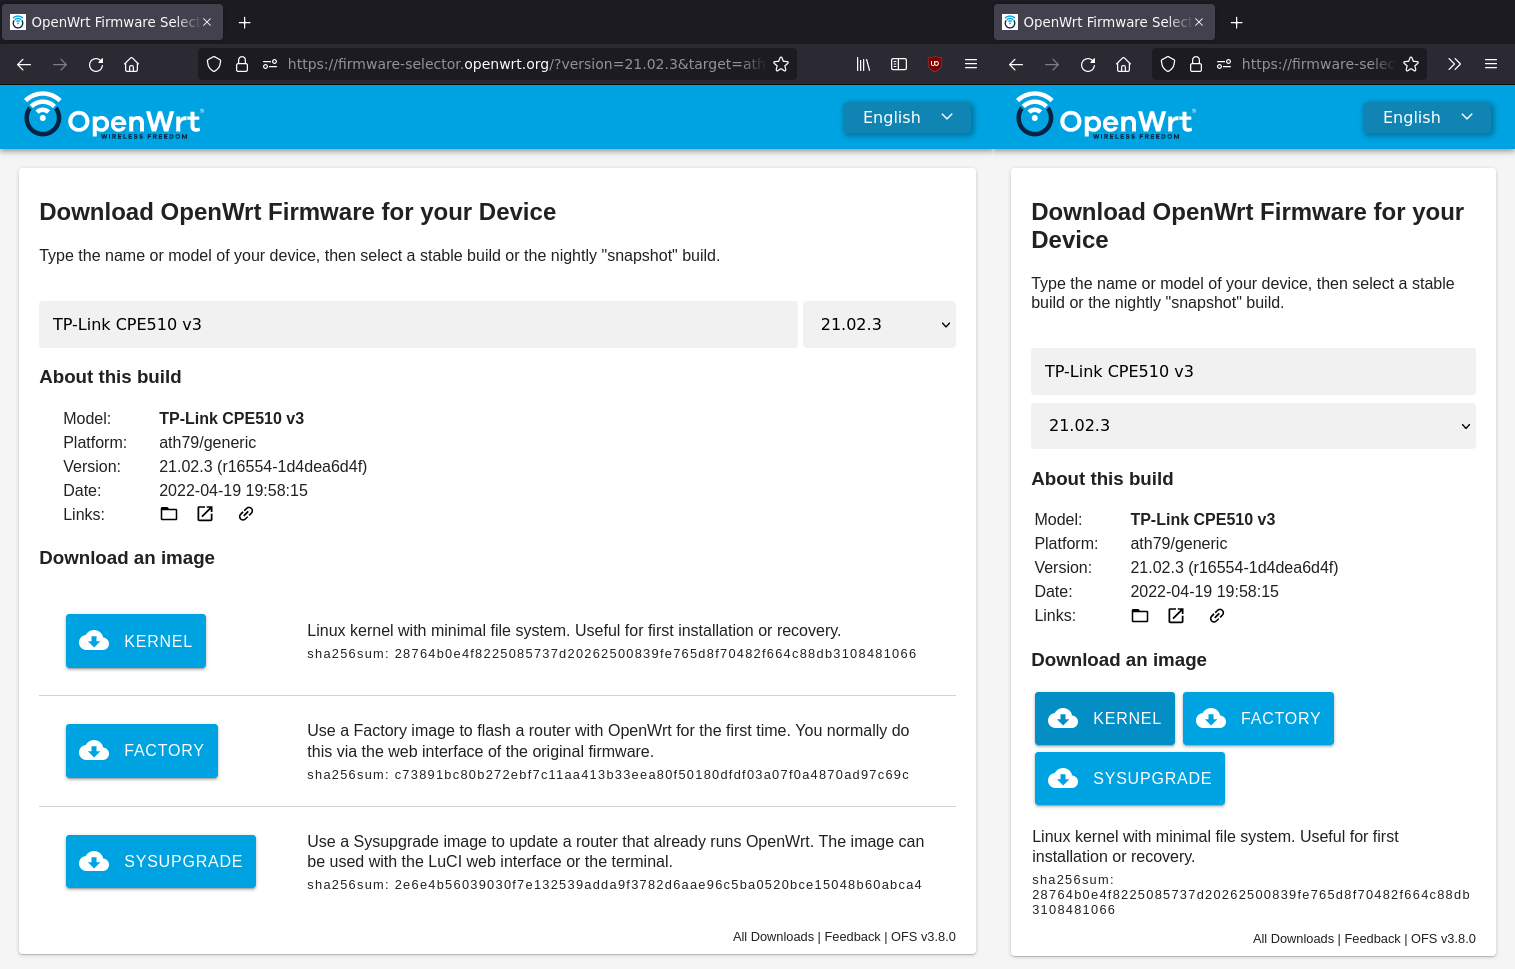Click the chain permalink icon in the right window

1216,615
